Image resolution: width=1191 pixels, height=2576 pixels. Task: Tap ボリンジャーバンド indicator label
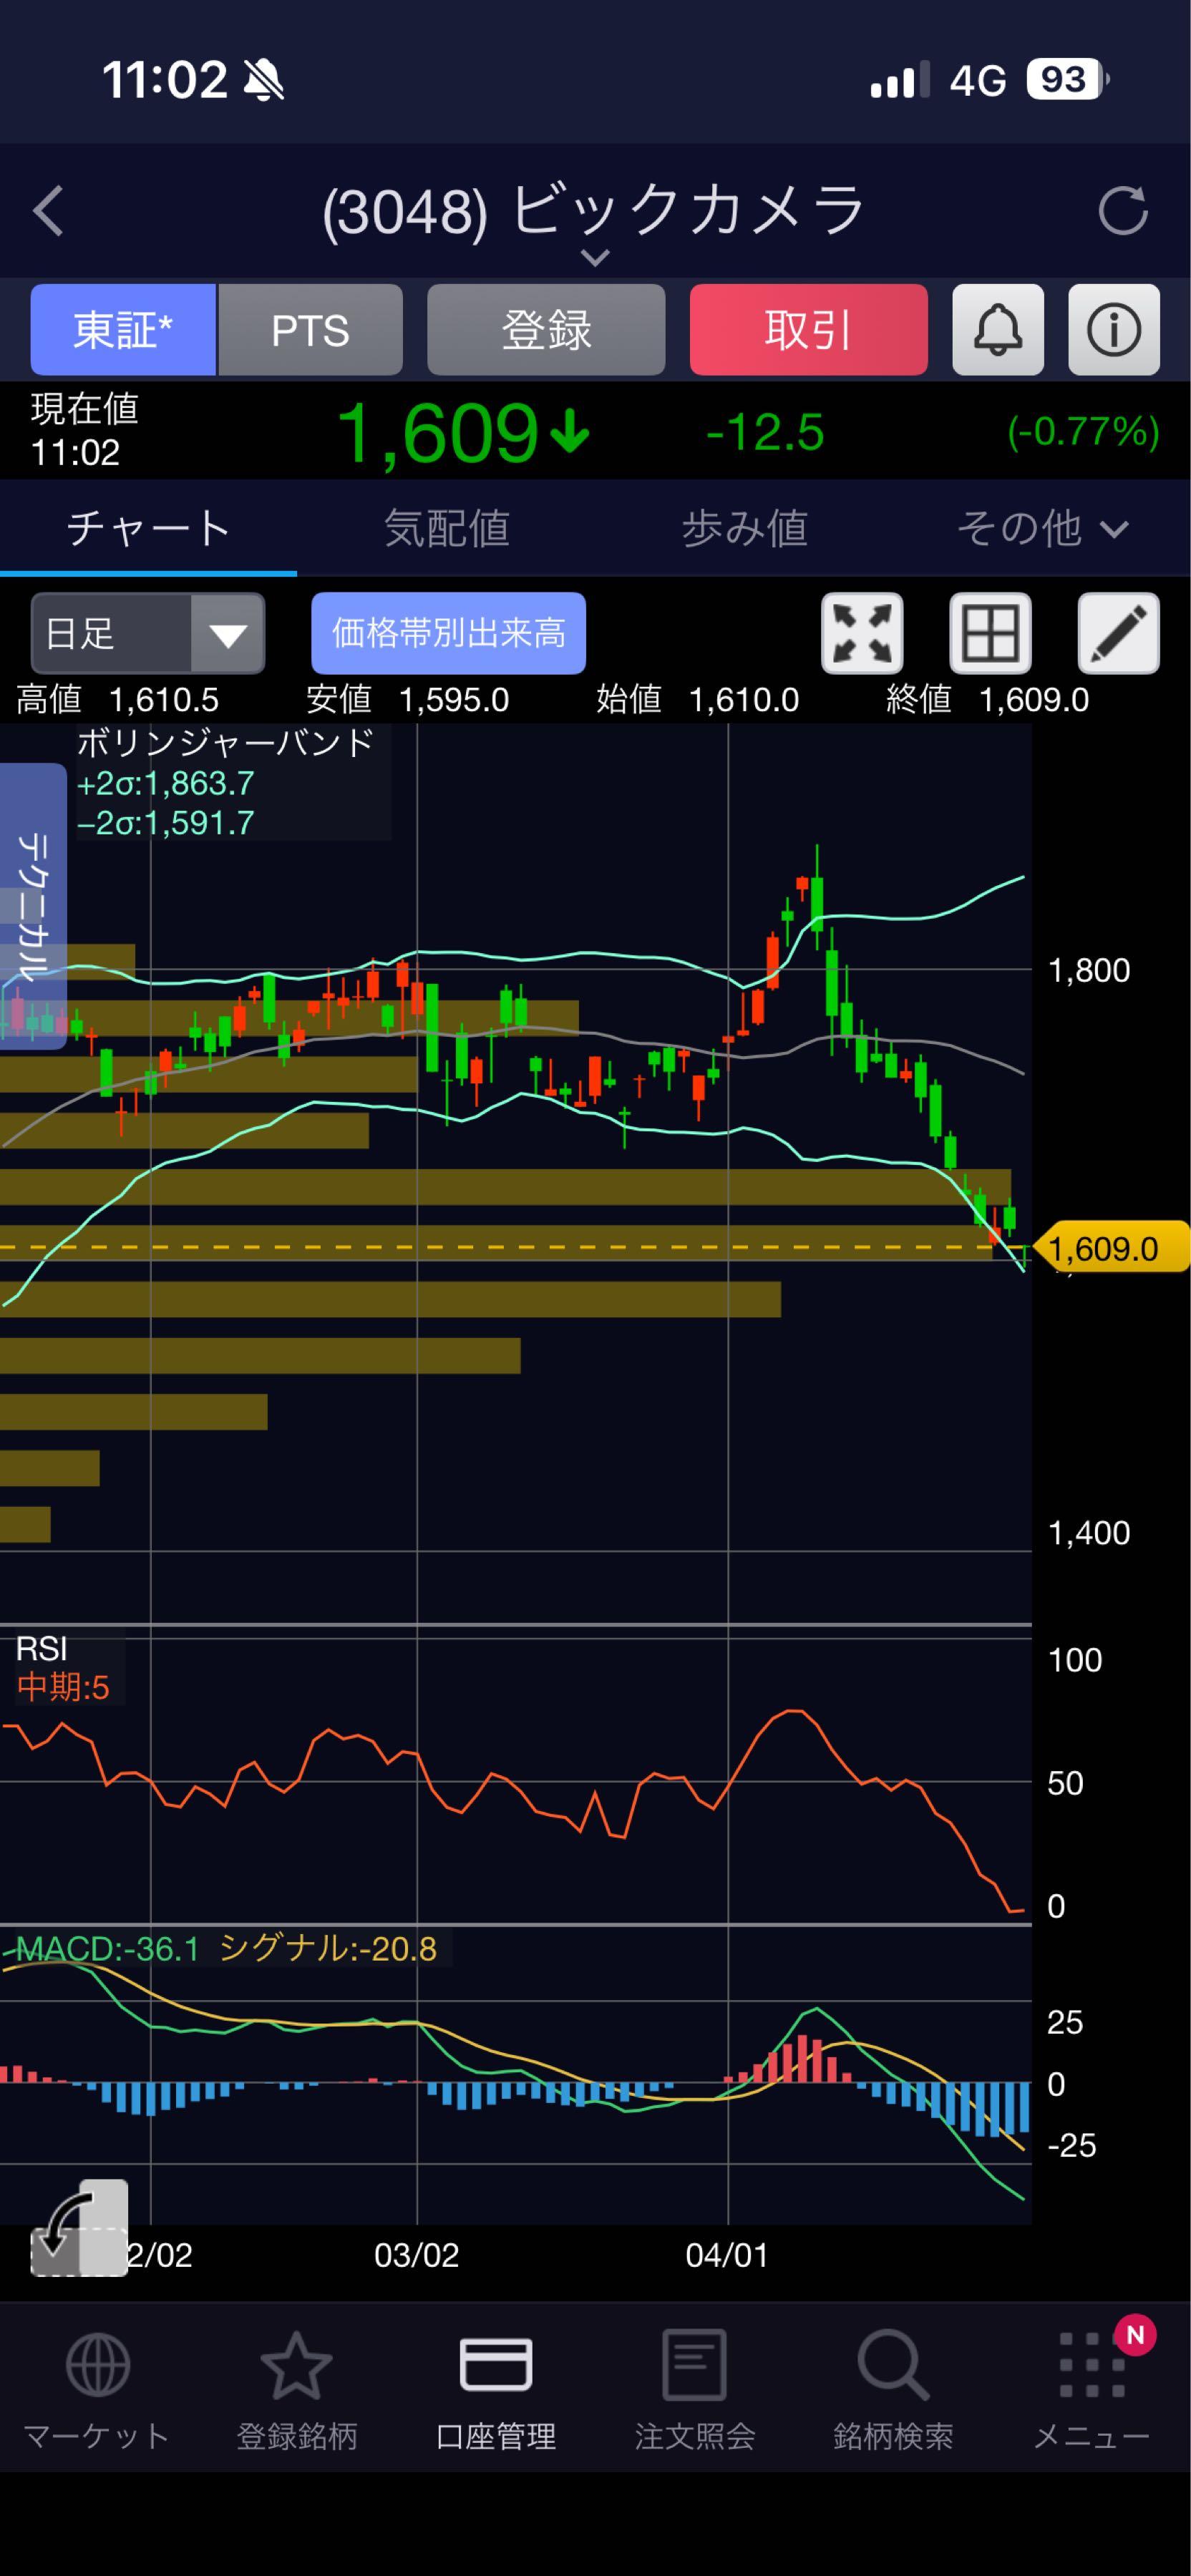click(225, 743)
